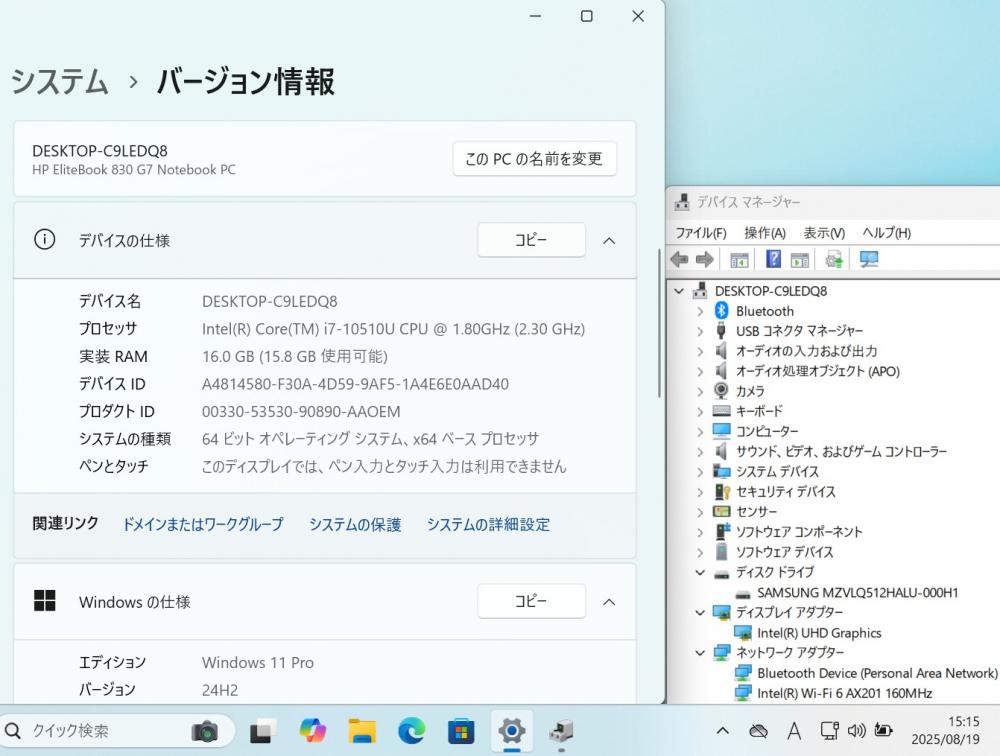1000x756 pixels.
Task: Click the webcam icon beside カメラ
Action: coord(721,390)
